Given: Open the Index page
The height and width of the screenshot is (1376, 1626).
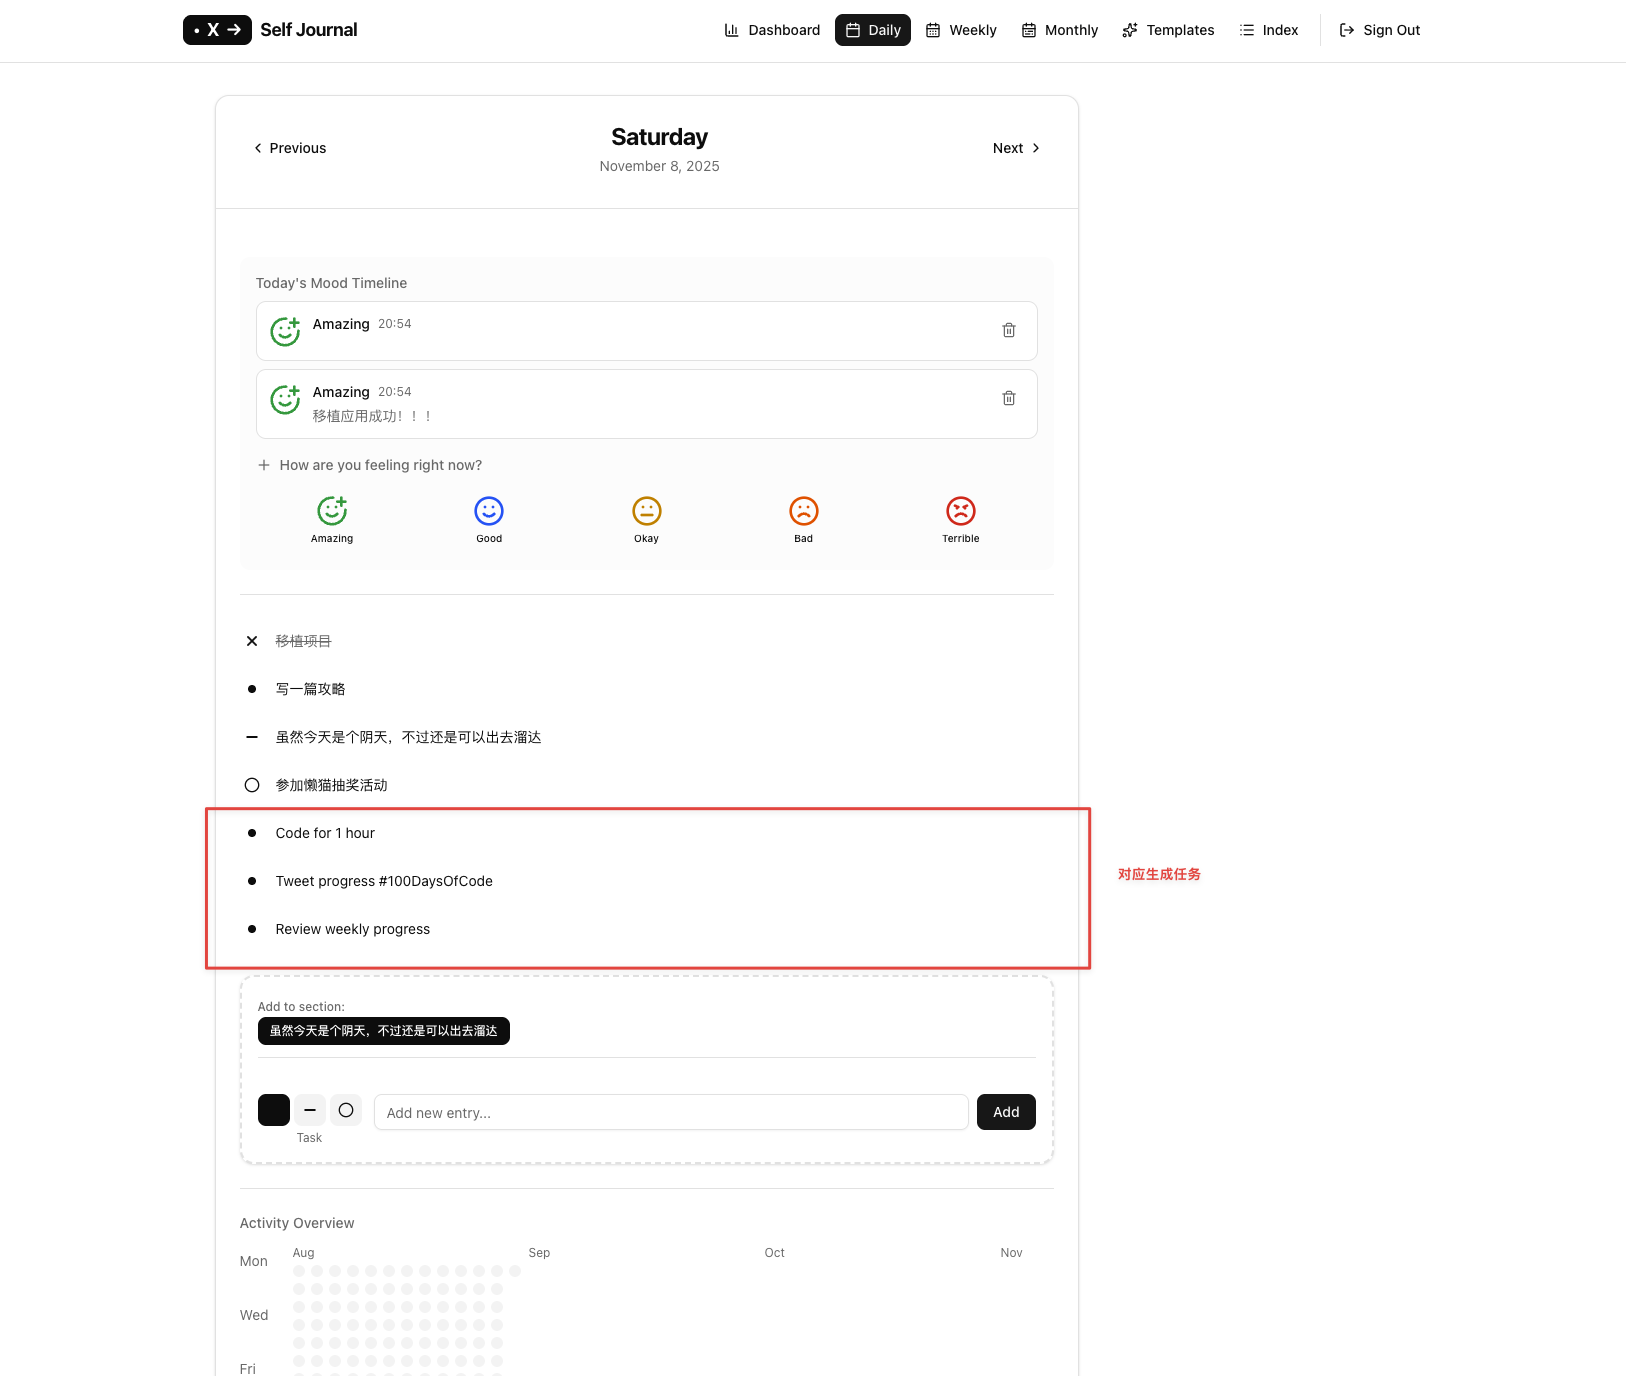Looking at the screenshot, I should click(1269, 30).
